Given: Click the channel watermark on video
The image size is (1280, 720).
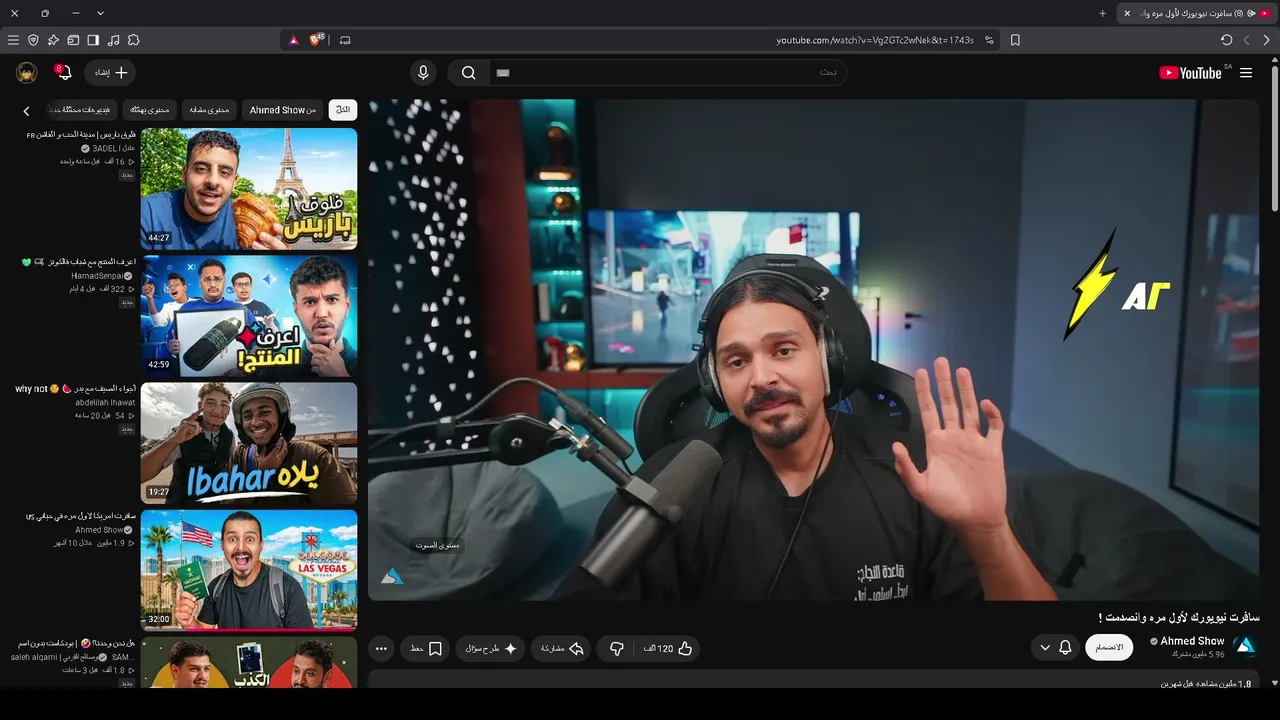Looking at the screenshot, I should click(392, 576).
